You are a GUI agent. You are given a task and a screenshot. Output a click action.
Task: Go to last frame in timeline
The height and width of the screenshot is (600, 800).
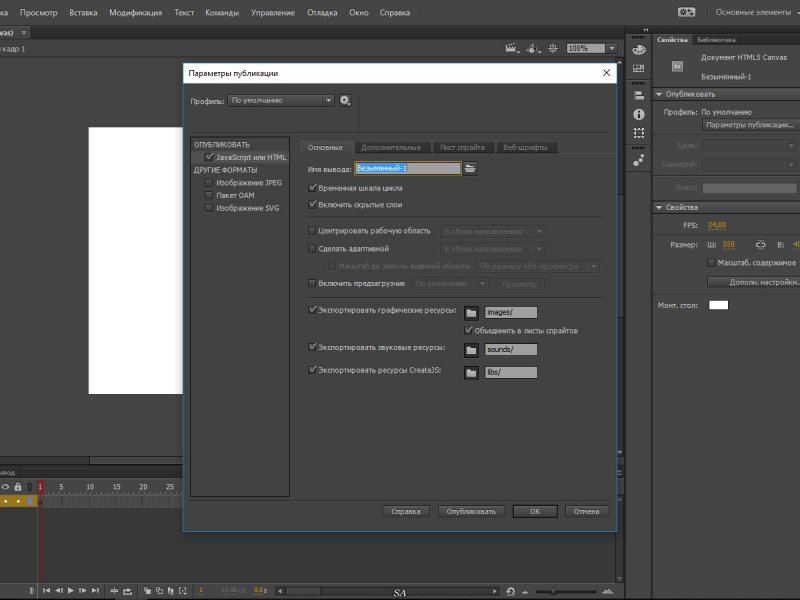tap(95, 591)
